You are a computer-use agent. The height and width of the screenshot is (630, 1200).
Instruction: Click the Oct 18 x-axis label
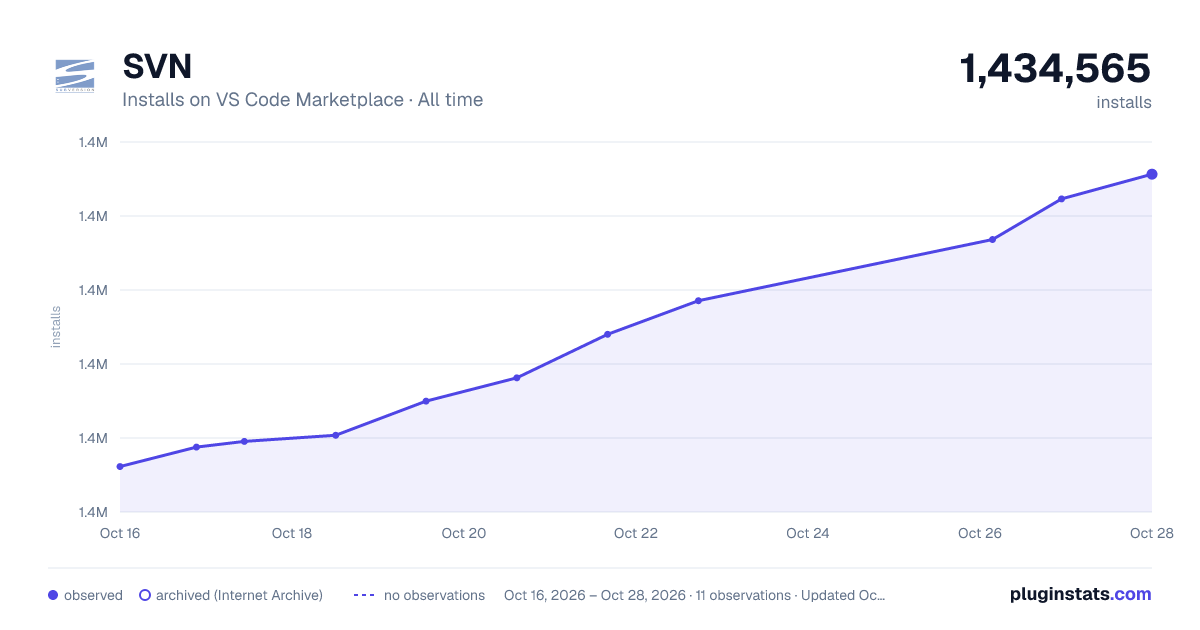point(292,533)
